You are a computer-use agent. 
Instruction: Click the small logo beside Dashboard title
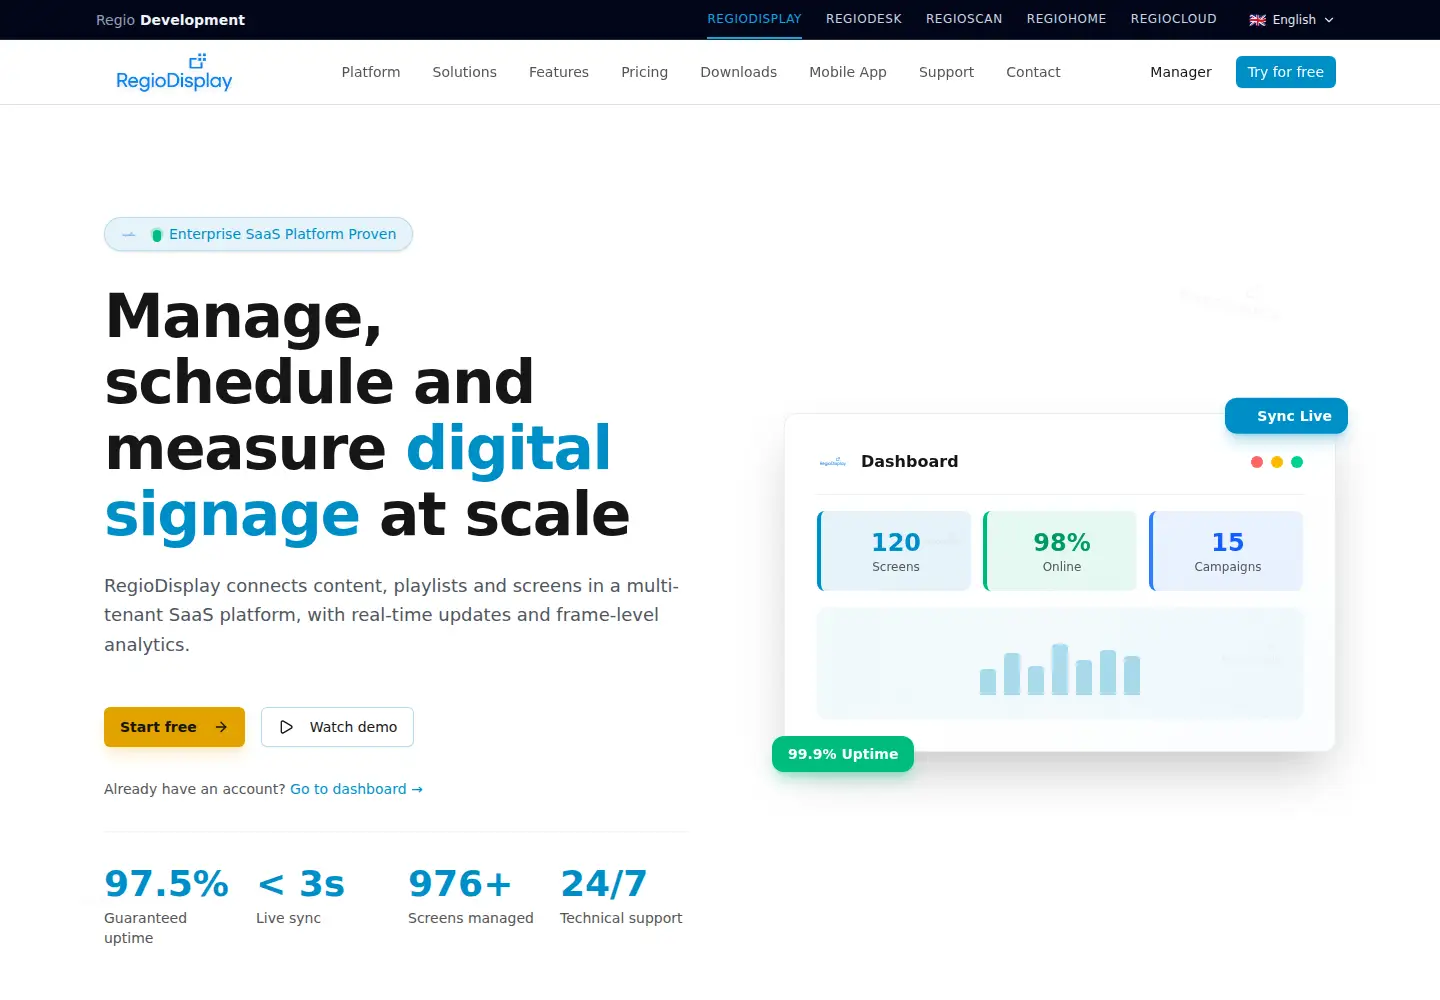click(833, 462)
